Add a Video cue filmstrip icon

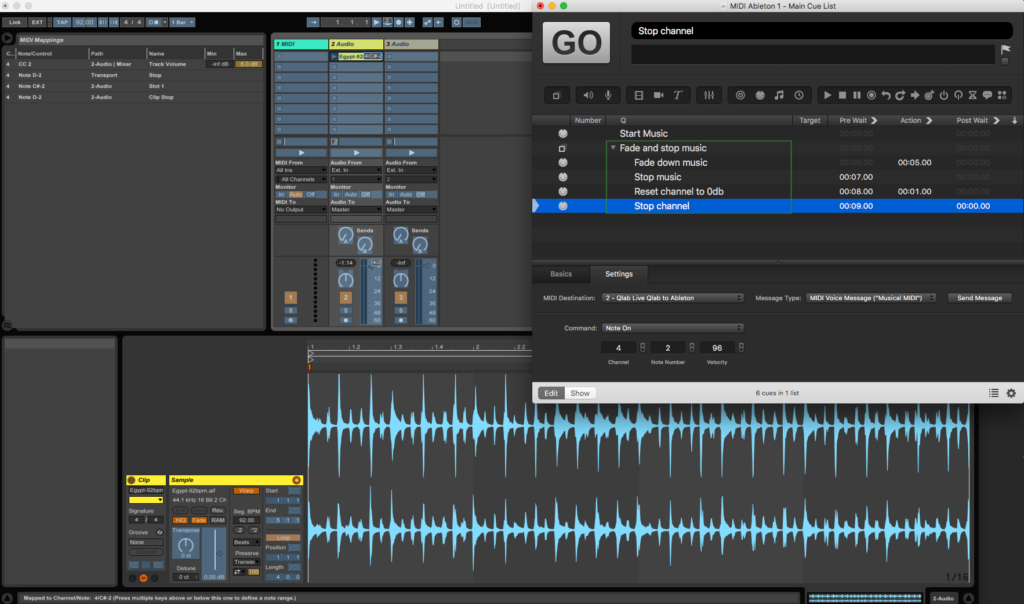click(x=639, y=95)
